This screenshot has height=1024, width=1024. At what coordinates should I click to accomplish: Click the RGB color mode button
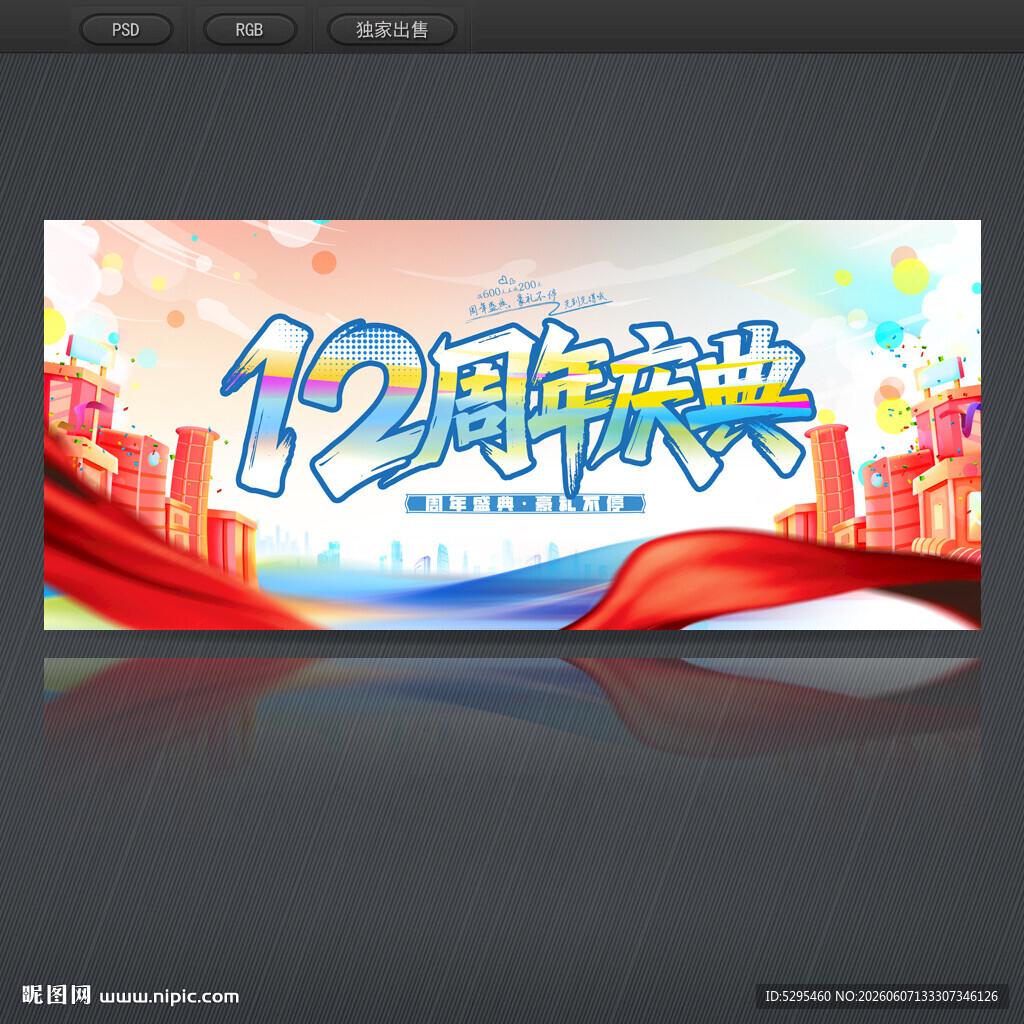[x=249, y=30]
